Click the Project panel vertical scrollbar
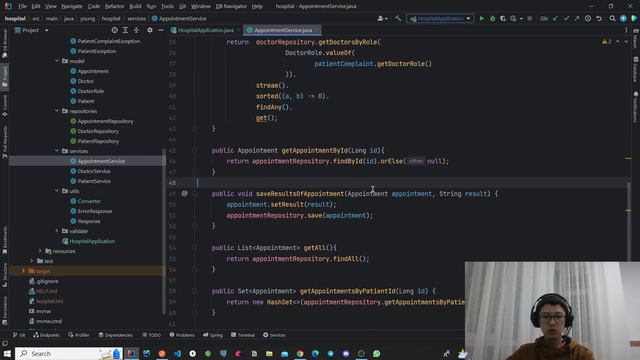This screenshot has width=640, height=360. pyautogui.click(x=164, y=231)
